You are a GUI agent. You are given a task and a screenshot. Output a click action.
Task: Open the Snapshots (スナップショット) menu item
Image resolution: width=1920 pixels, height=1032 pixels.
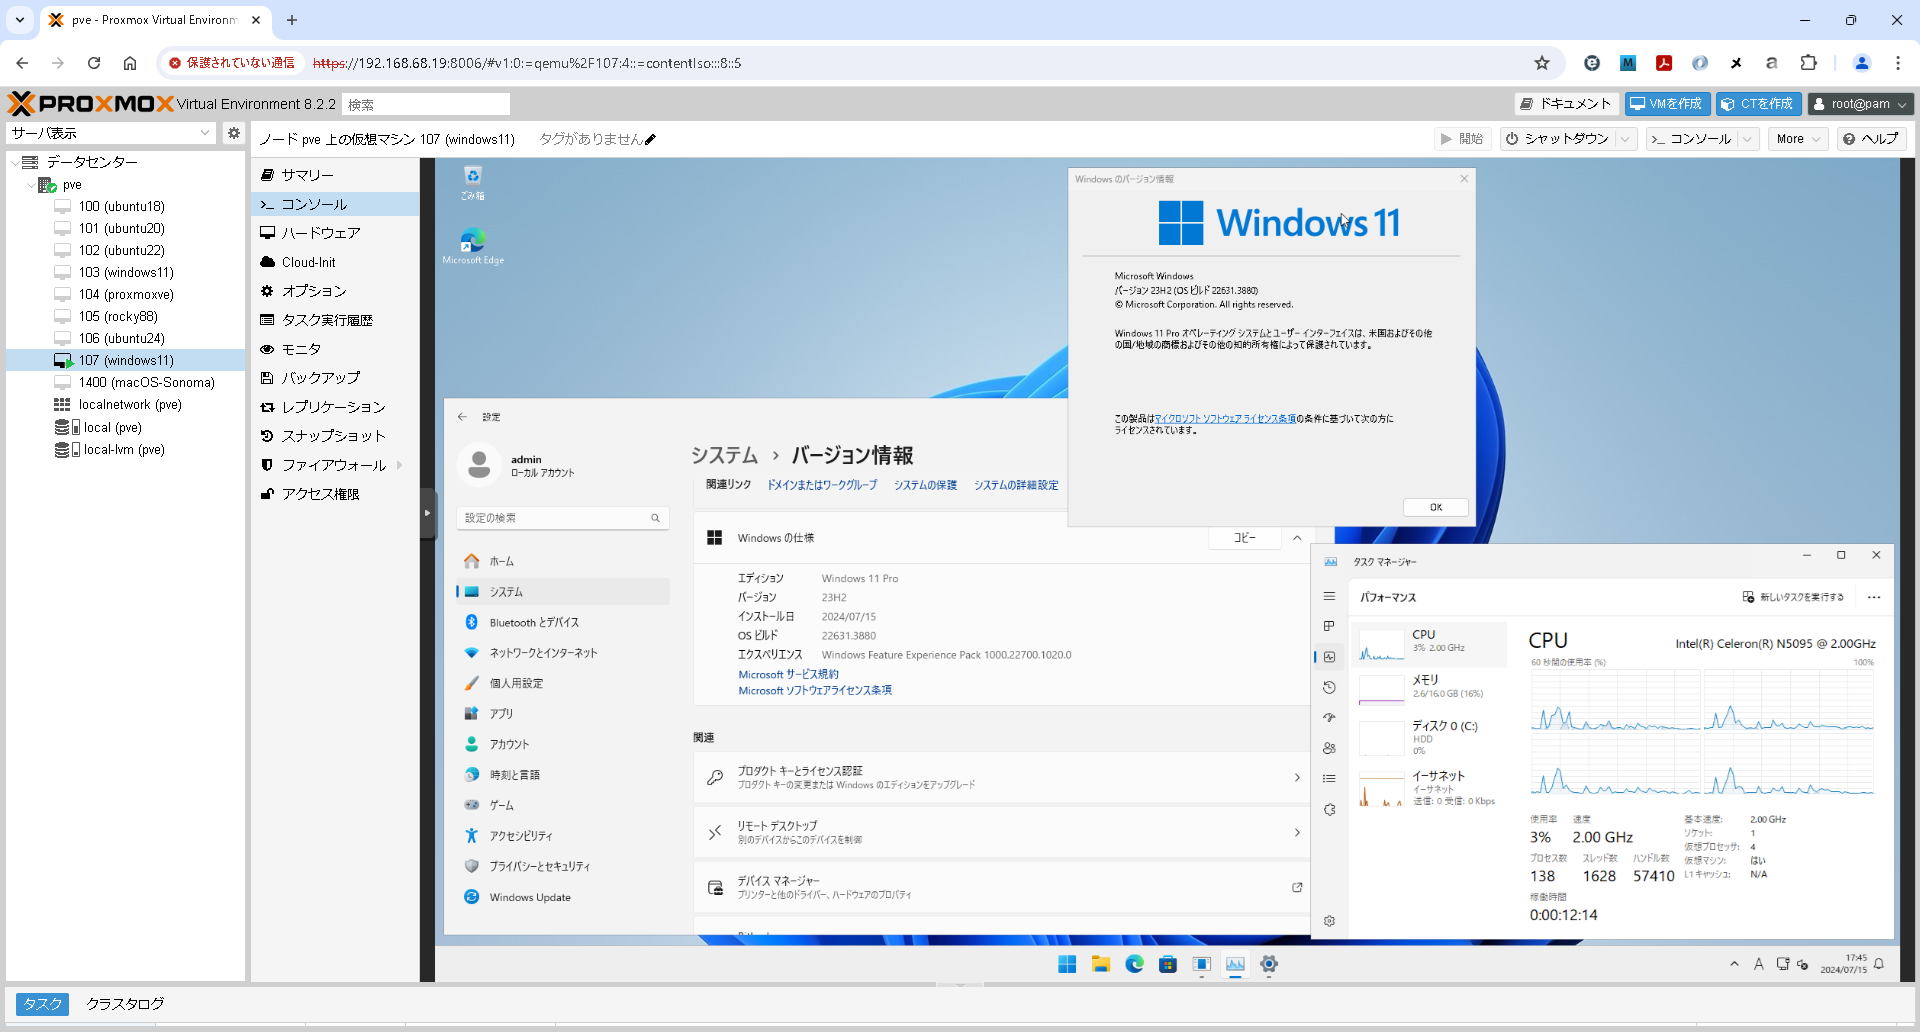335,436
